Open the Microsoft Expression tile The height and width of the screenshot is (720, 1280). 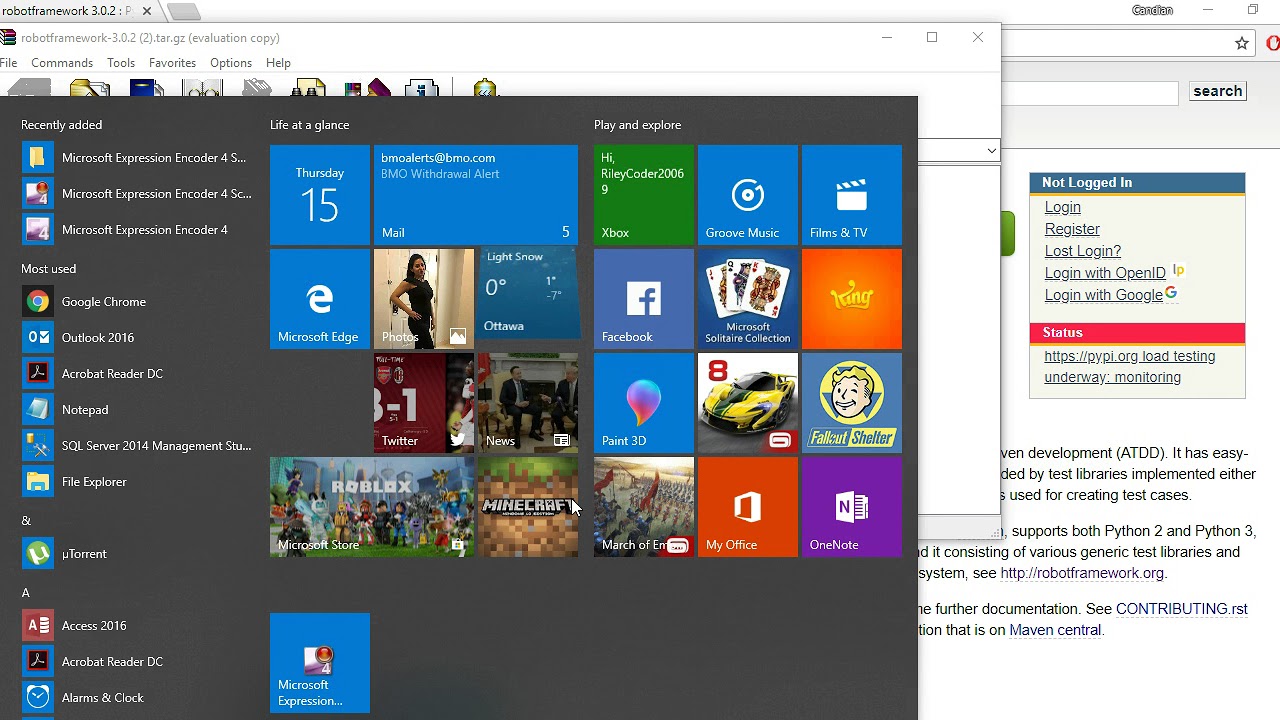tap(320, 663)
